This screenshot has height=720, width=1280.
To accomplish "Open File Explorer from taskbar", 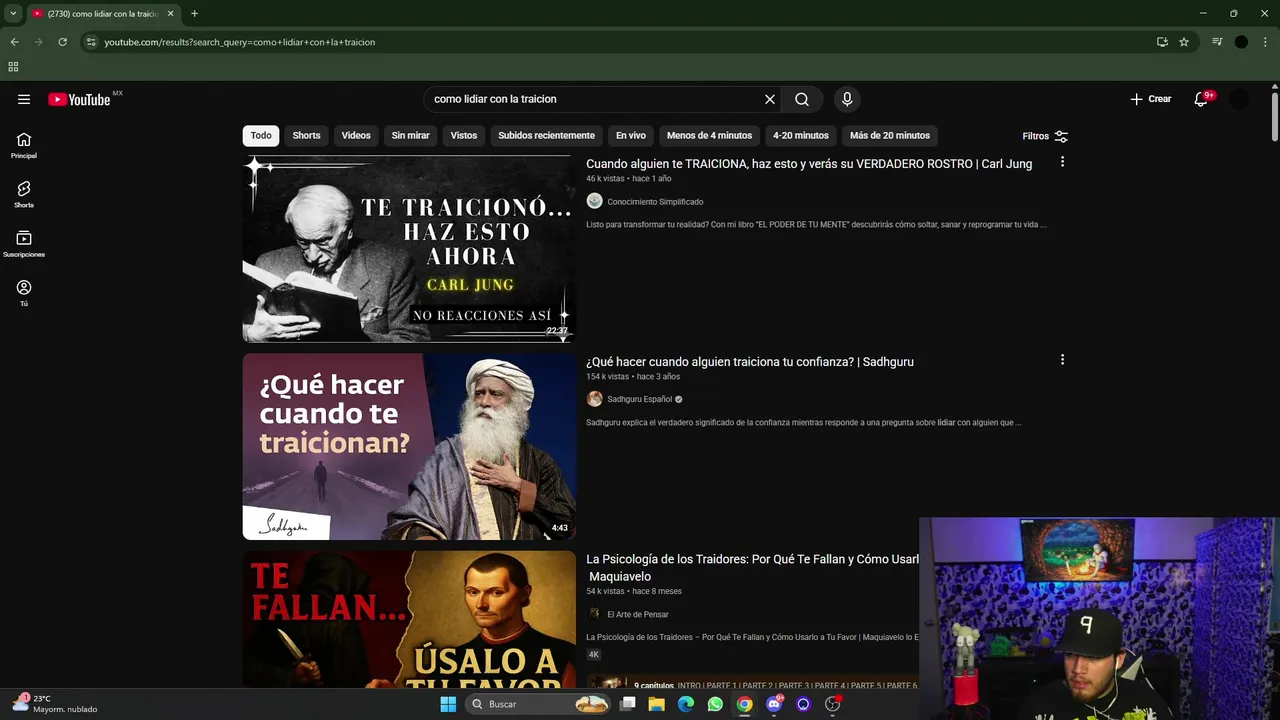I will click(x=656, y=704).
